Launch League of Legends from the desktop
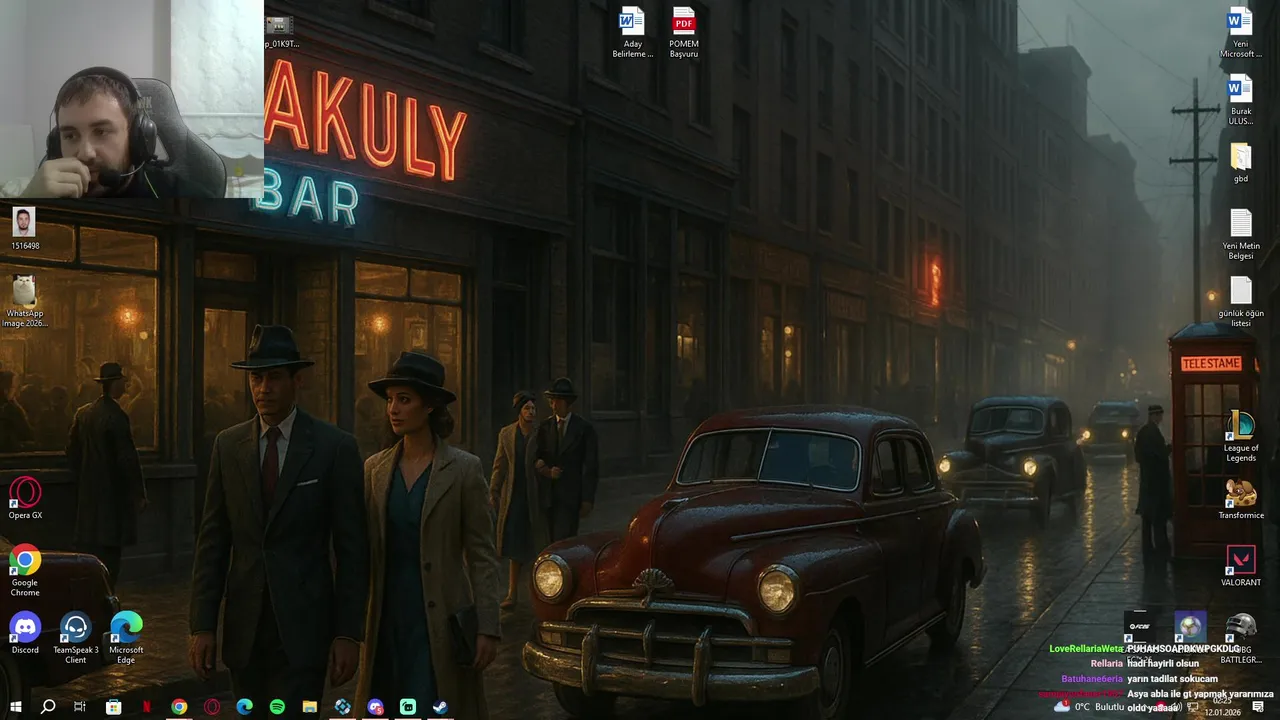The width and height of the screenshot is (1280, 720). point(1240,436)
